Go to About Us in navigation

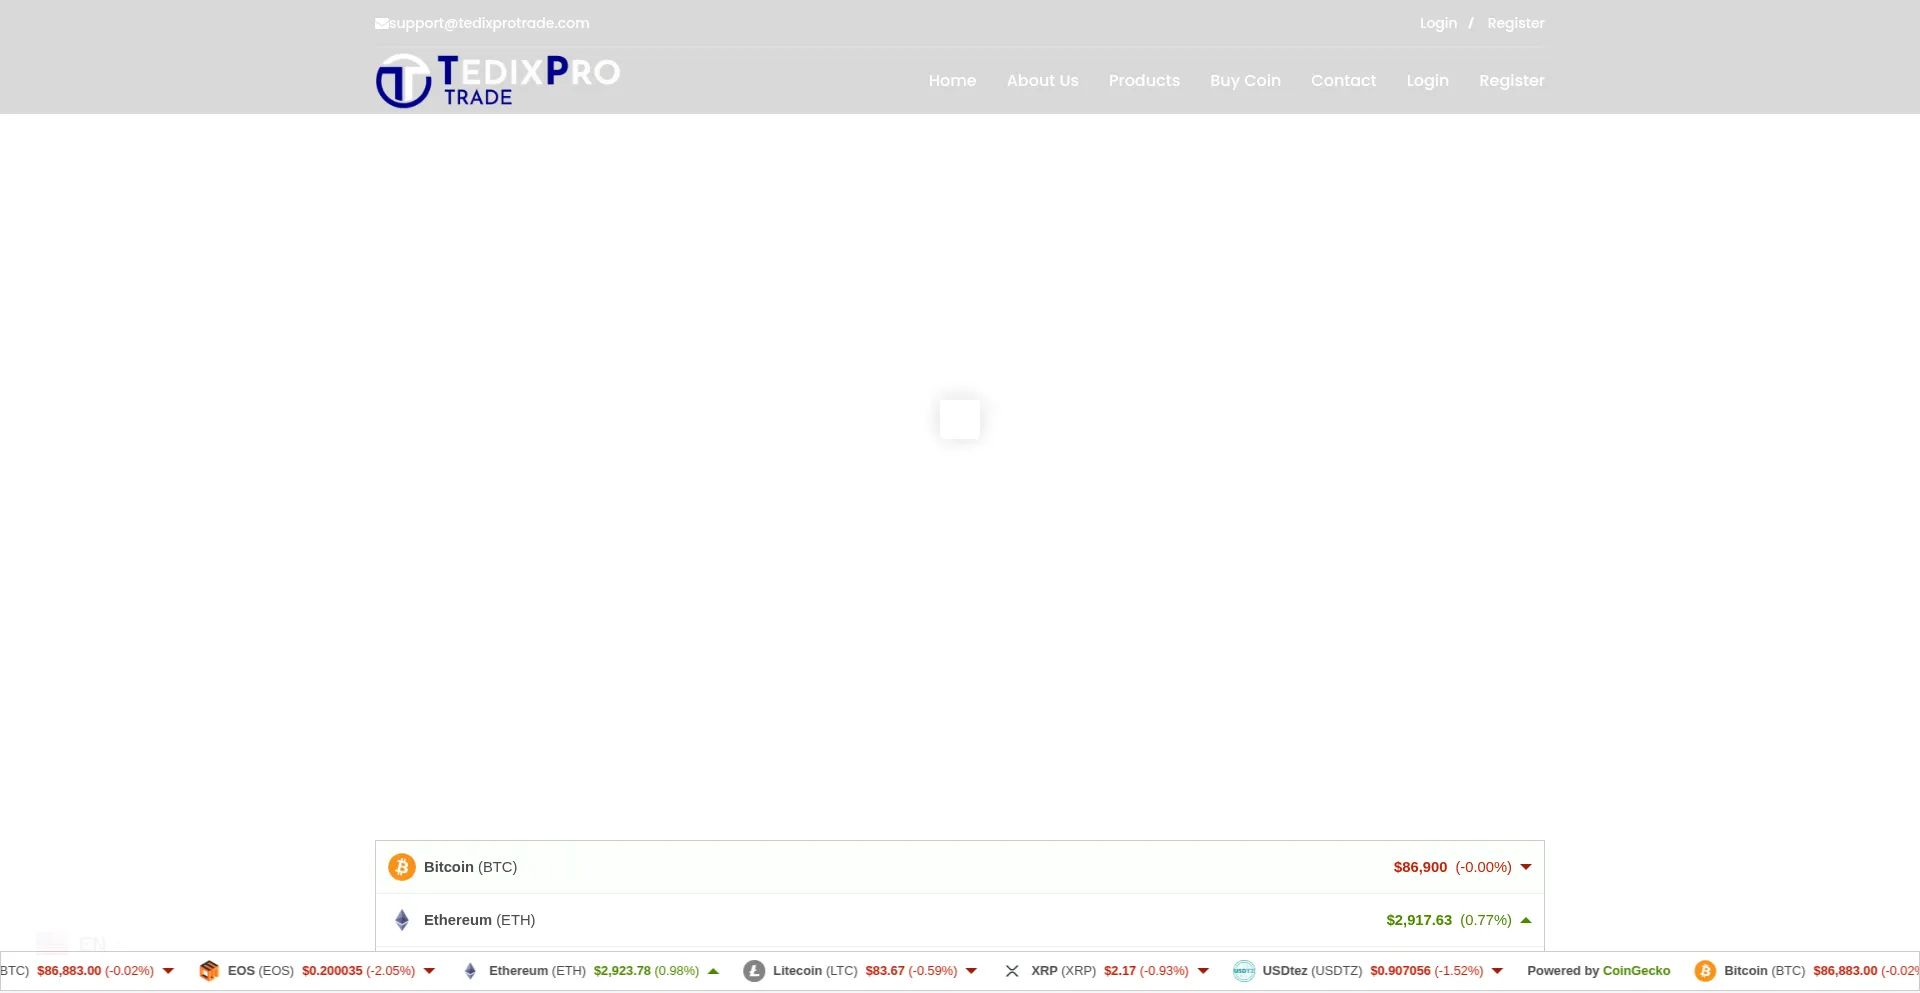pos(1042,81)
